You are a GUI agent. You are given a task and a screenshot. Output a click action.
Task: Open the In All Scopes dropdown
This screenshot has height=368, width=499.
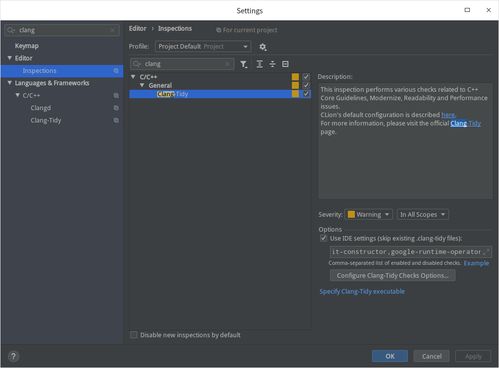[422, 214]
